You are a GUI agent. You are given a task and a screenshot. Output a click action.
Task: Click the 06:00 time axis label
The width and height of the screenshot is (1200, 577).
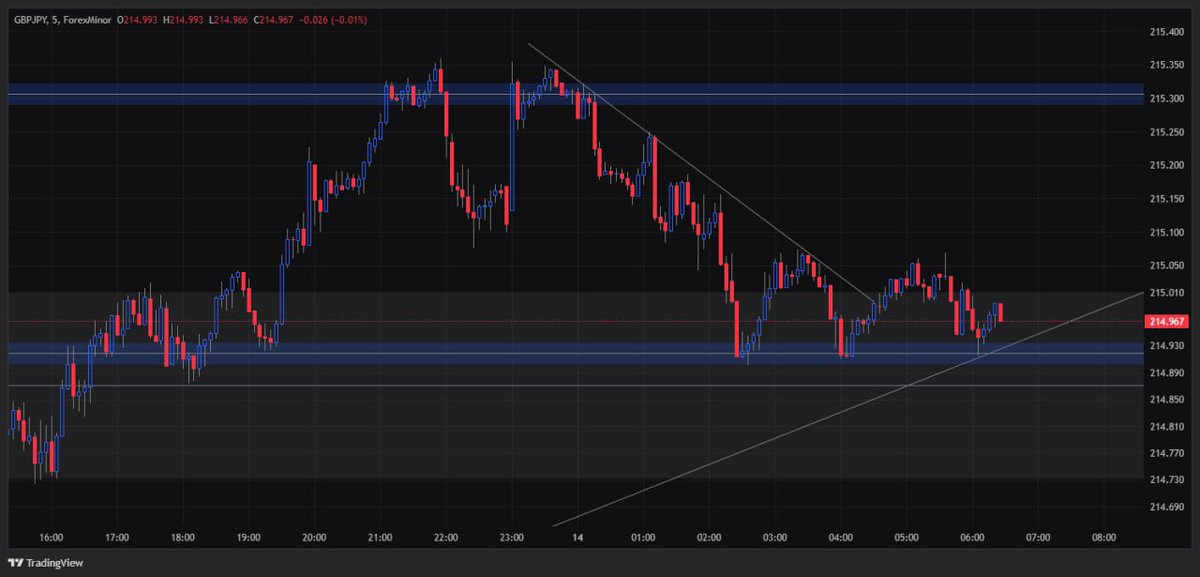coord(972,537)
